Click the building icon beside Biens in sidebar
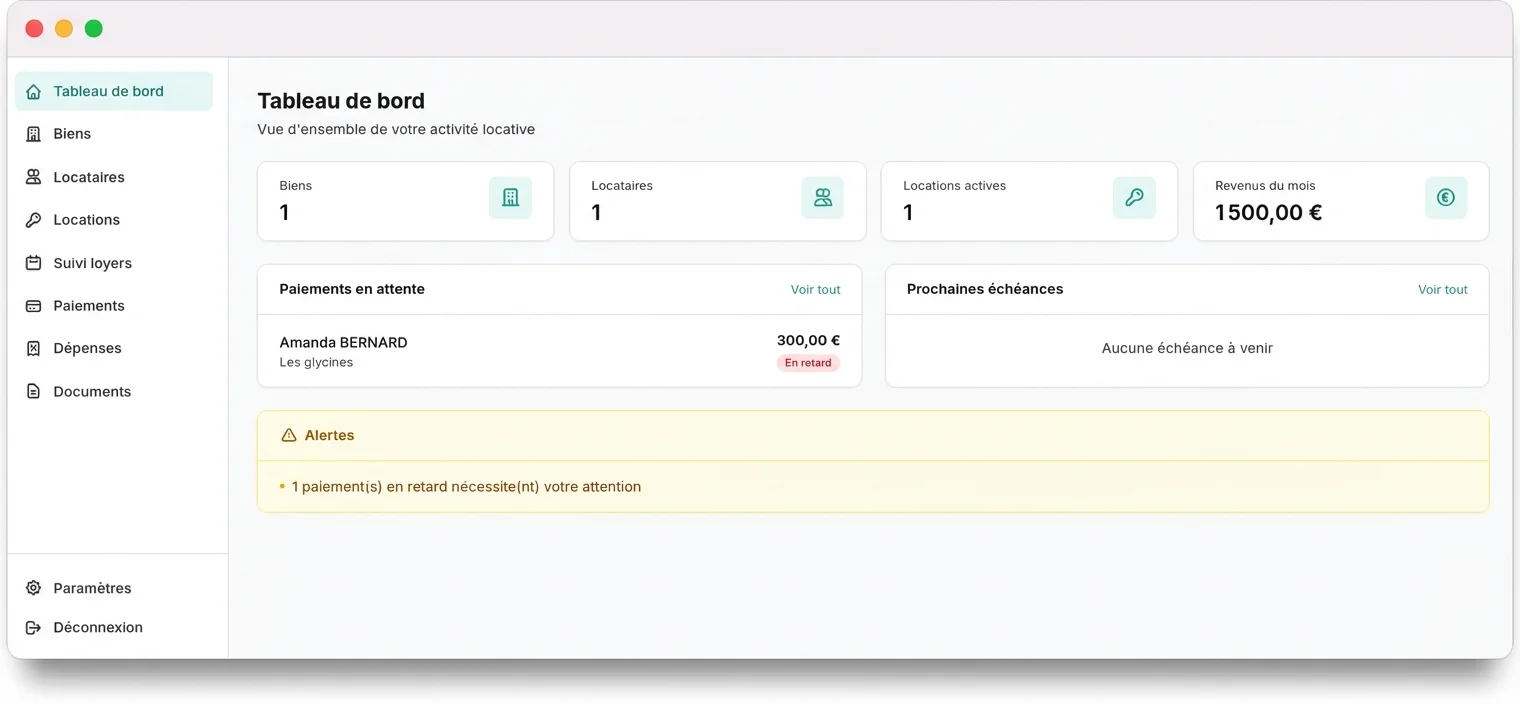This screenshot has width=1520, height=704. 34,134
